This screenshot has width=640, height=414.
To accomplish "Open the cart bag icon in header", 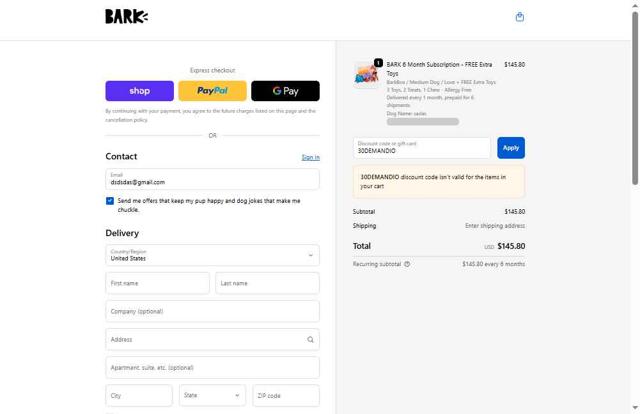I will (x=519, y=17).
